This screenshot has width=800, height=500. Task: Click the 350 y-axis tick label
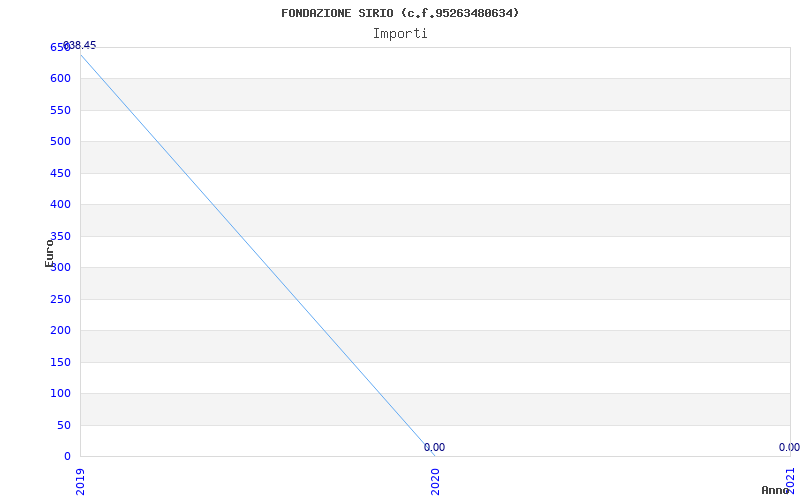60,236
